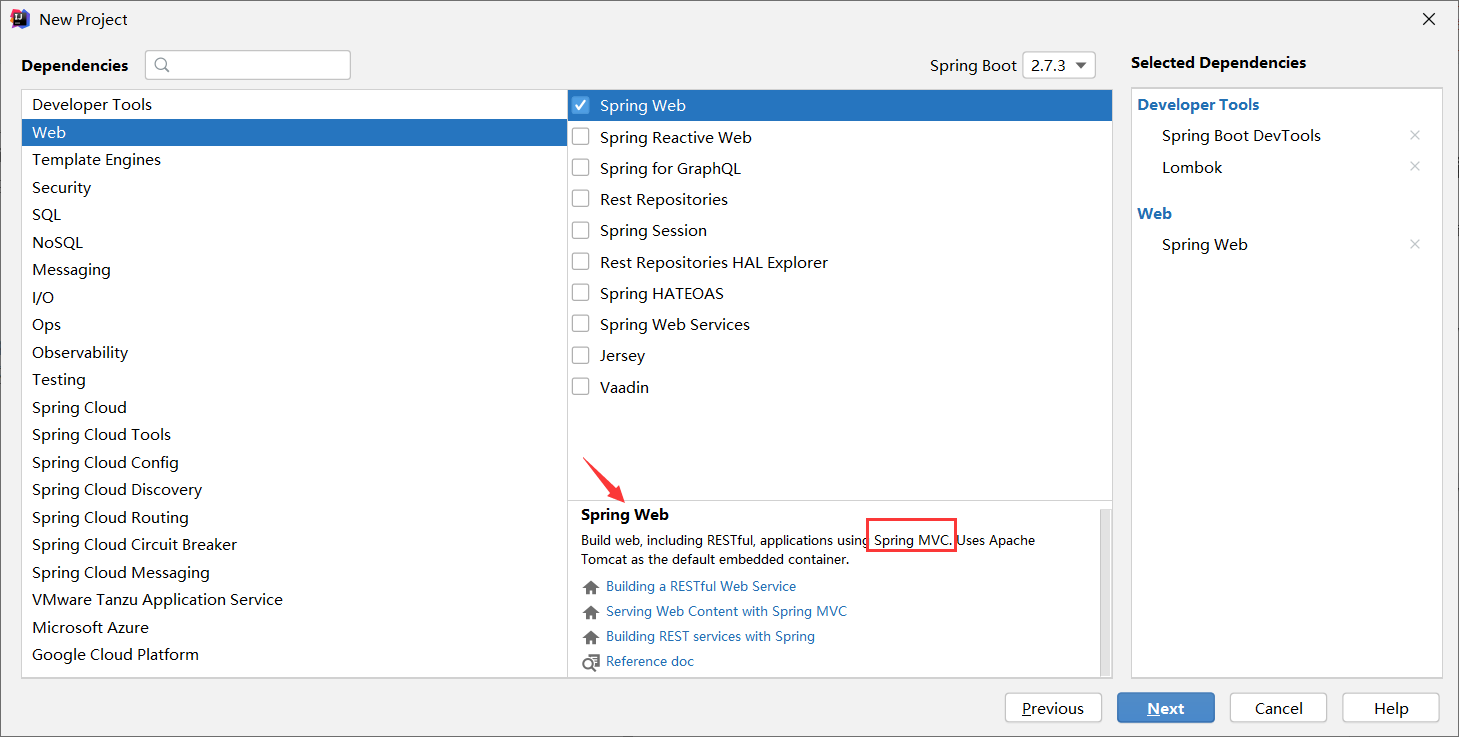The width and height of the screenshot is (1459, 737).
Task: Check Rest Repositories HAL Explorer
Action: pyautogui.click(x=581, y=262)
